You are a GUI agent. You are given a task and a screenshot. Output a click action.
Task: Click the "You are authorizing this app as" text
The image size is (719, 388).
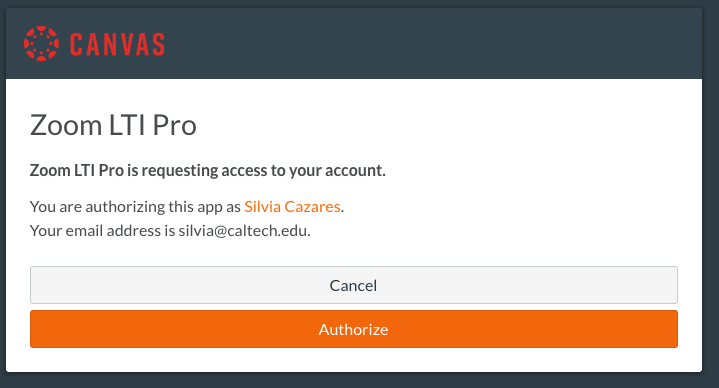click(135, 206)
